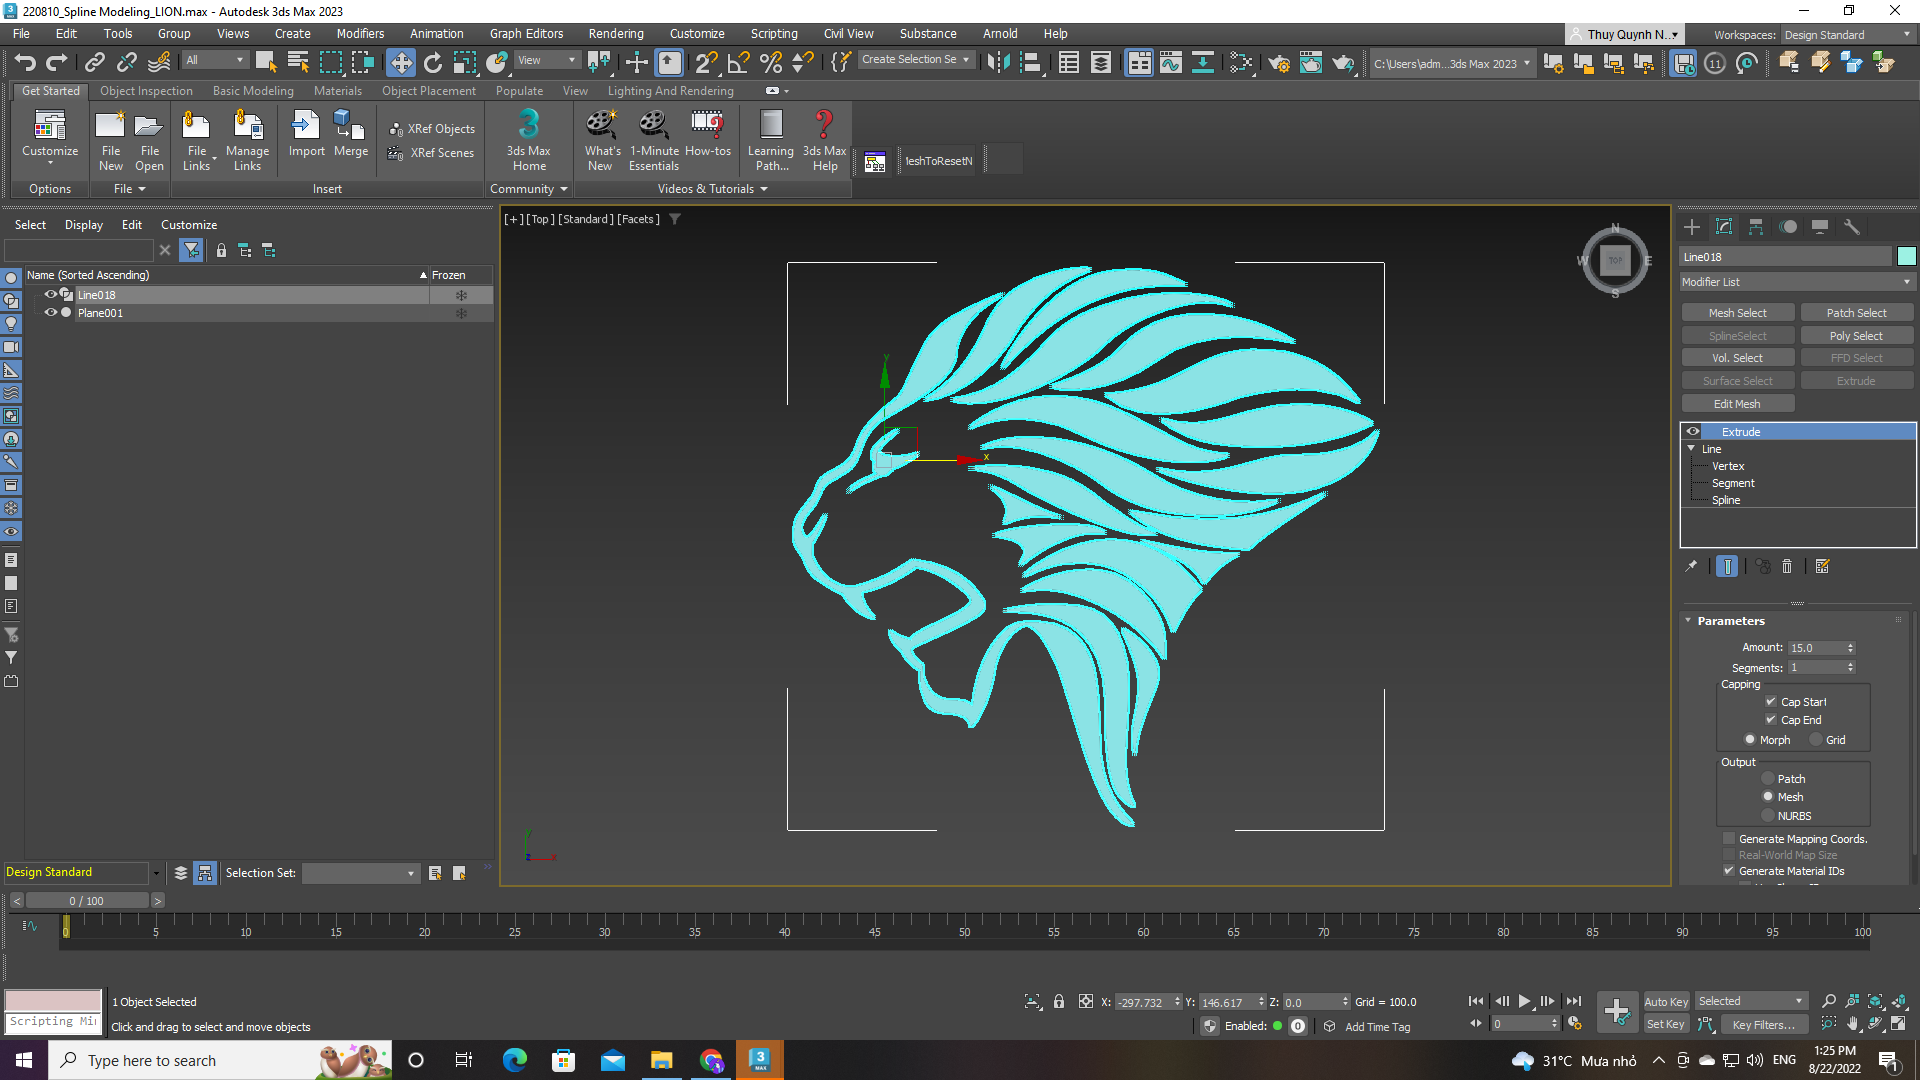Remove the modifier using the trash icon
1920x1080 pixels.
1789,566
